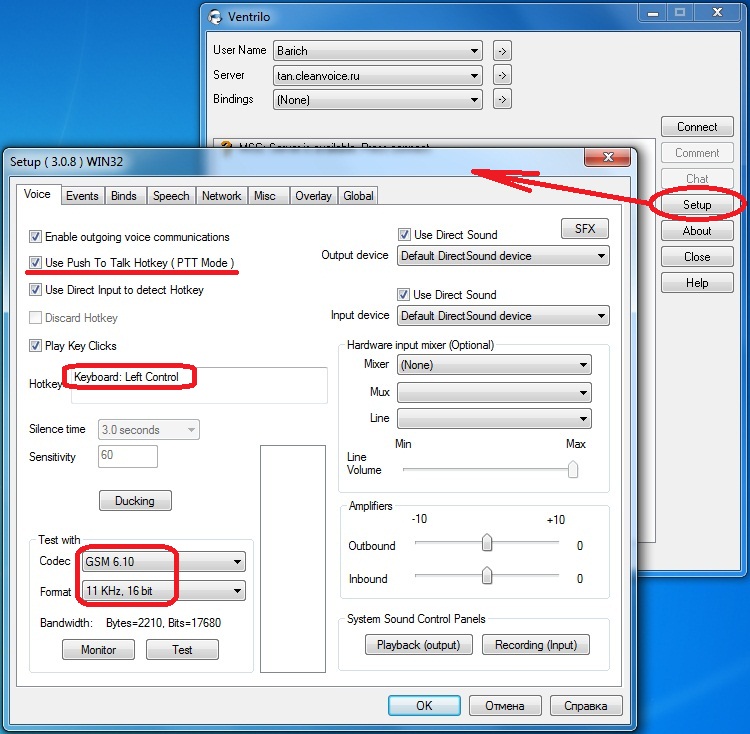Click the Inbound amplifier slider handle
750x734 pixels.
tap(487, 576)
